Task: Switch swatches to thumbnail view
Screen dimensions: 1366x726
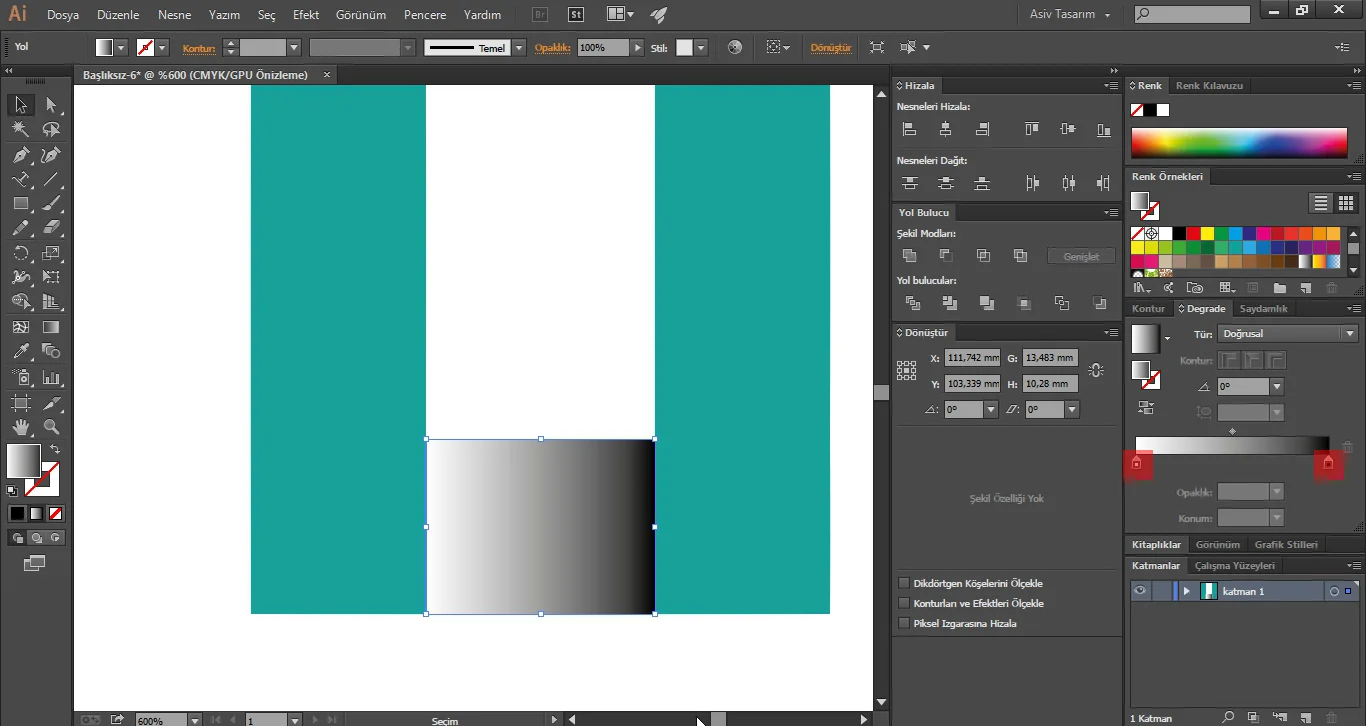Action: (1346, 203)
